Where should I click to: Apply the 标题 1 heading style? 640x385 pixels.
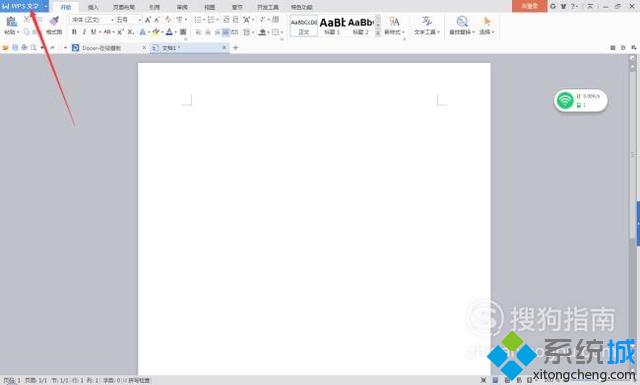pyautogui.click(x=332, y=26)
